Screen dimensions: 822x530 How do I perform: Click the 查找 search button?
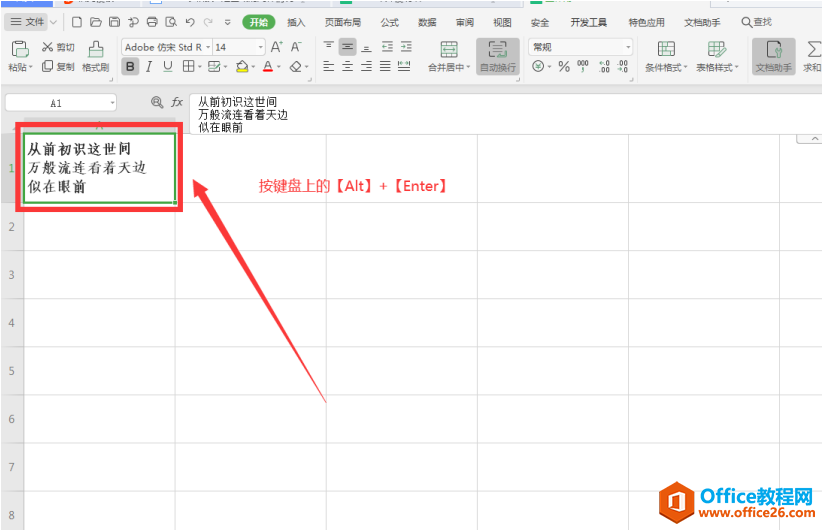[x=756, y=22]
